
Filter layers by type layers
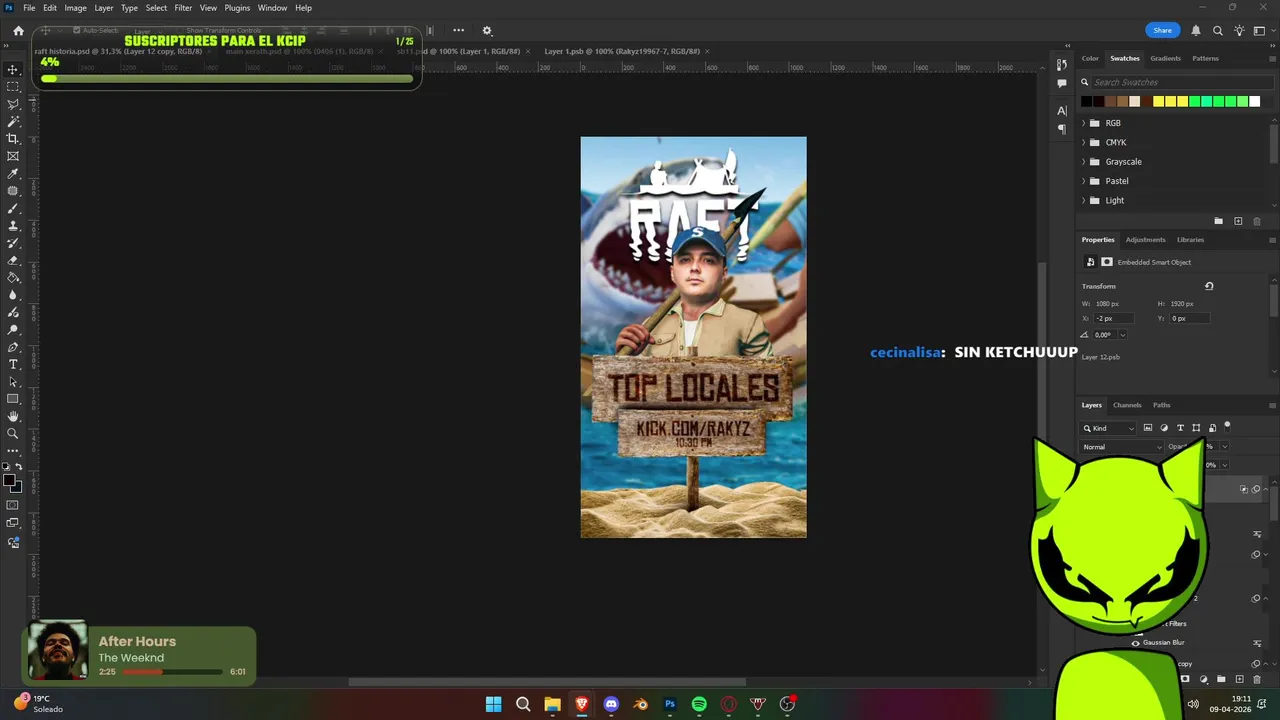coord(1180,428)
